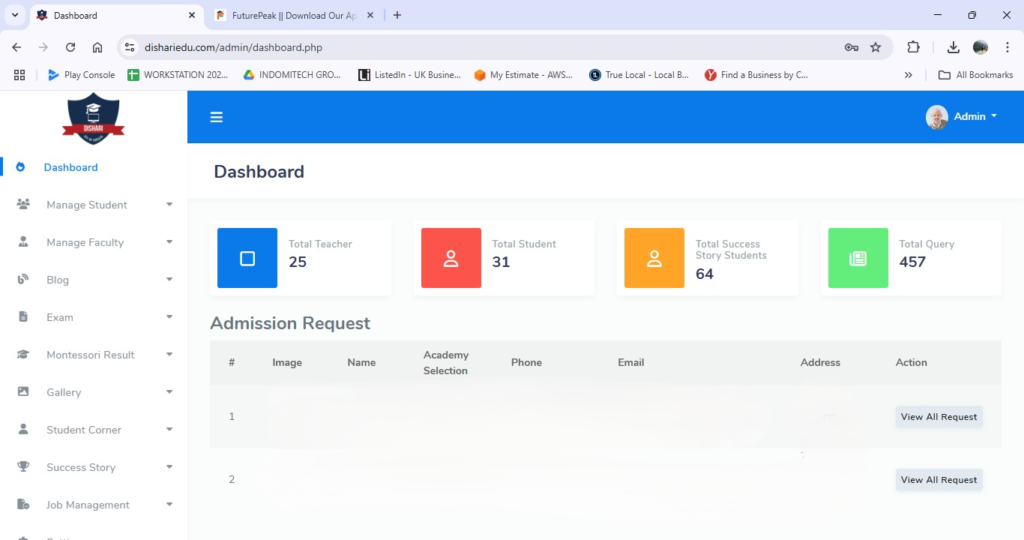Image resolution: width=1024 pixels, height=540 pixels.
Task: Click the red Total Student card icon
Action: [451, 258]
